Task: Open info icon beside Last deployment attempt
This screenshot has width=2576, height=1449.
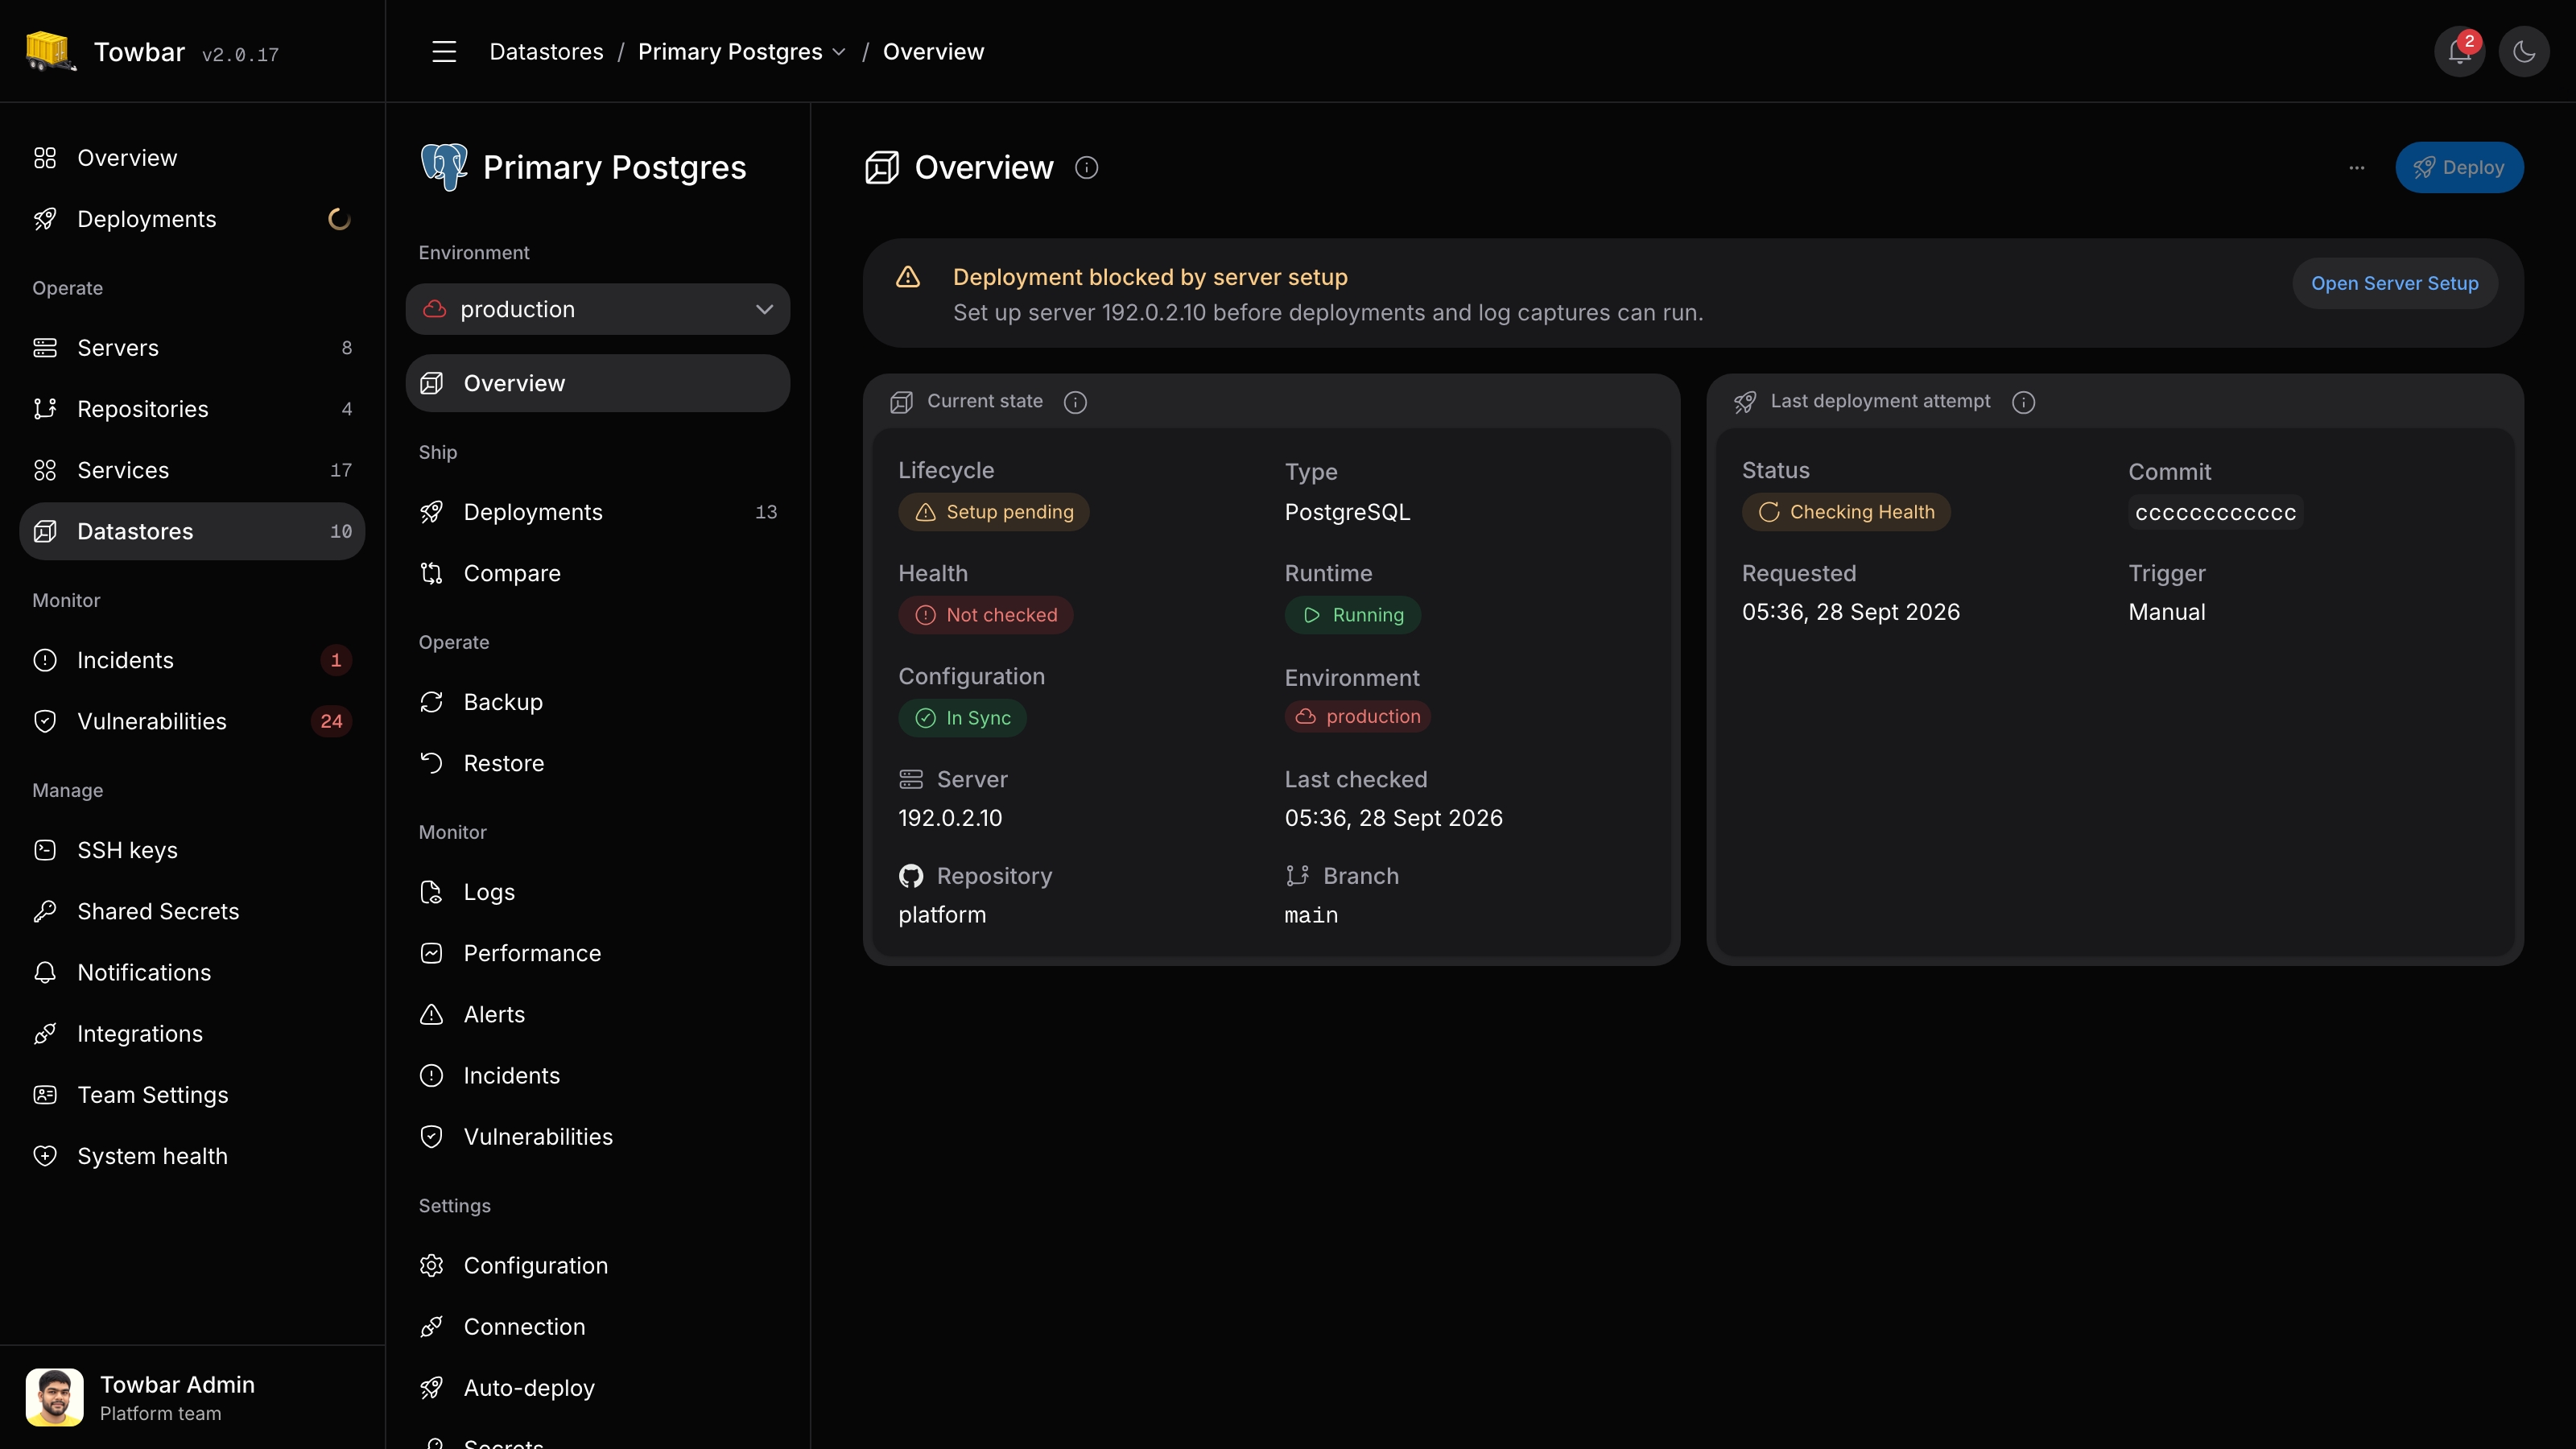Action: tap(2023, 401)
